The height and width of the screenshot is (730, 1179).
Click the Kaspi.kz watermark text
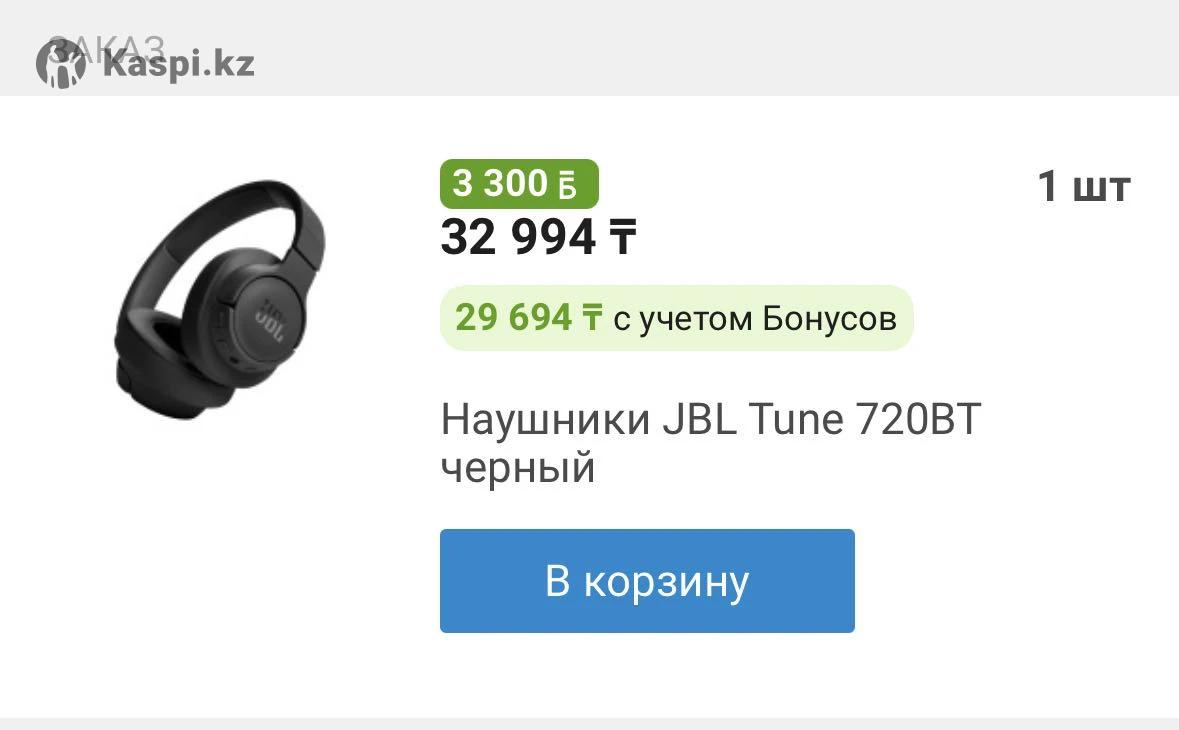[178, 65]
